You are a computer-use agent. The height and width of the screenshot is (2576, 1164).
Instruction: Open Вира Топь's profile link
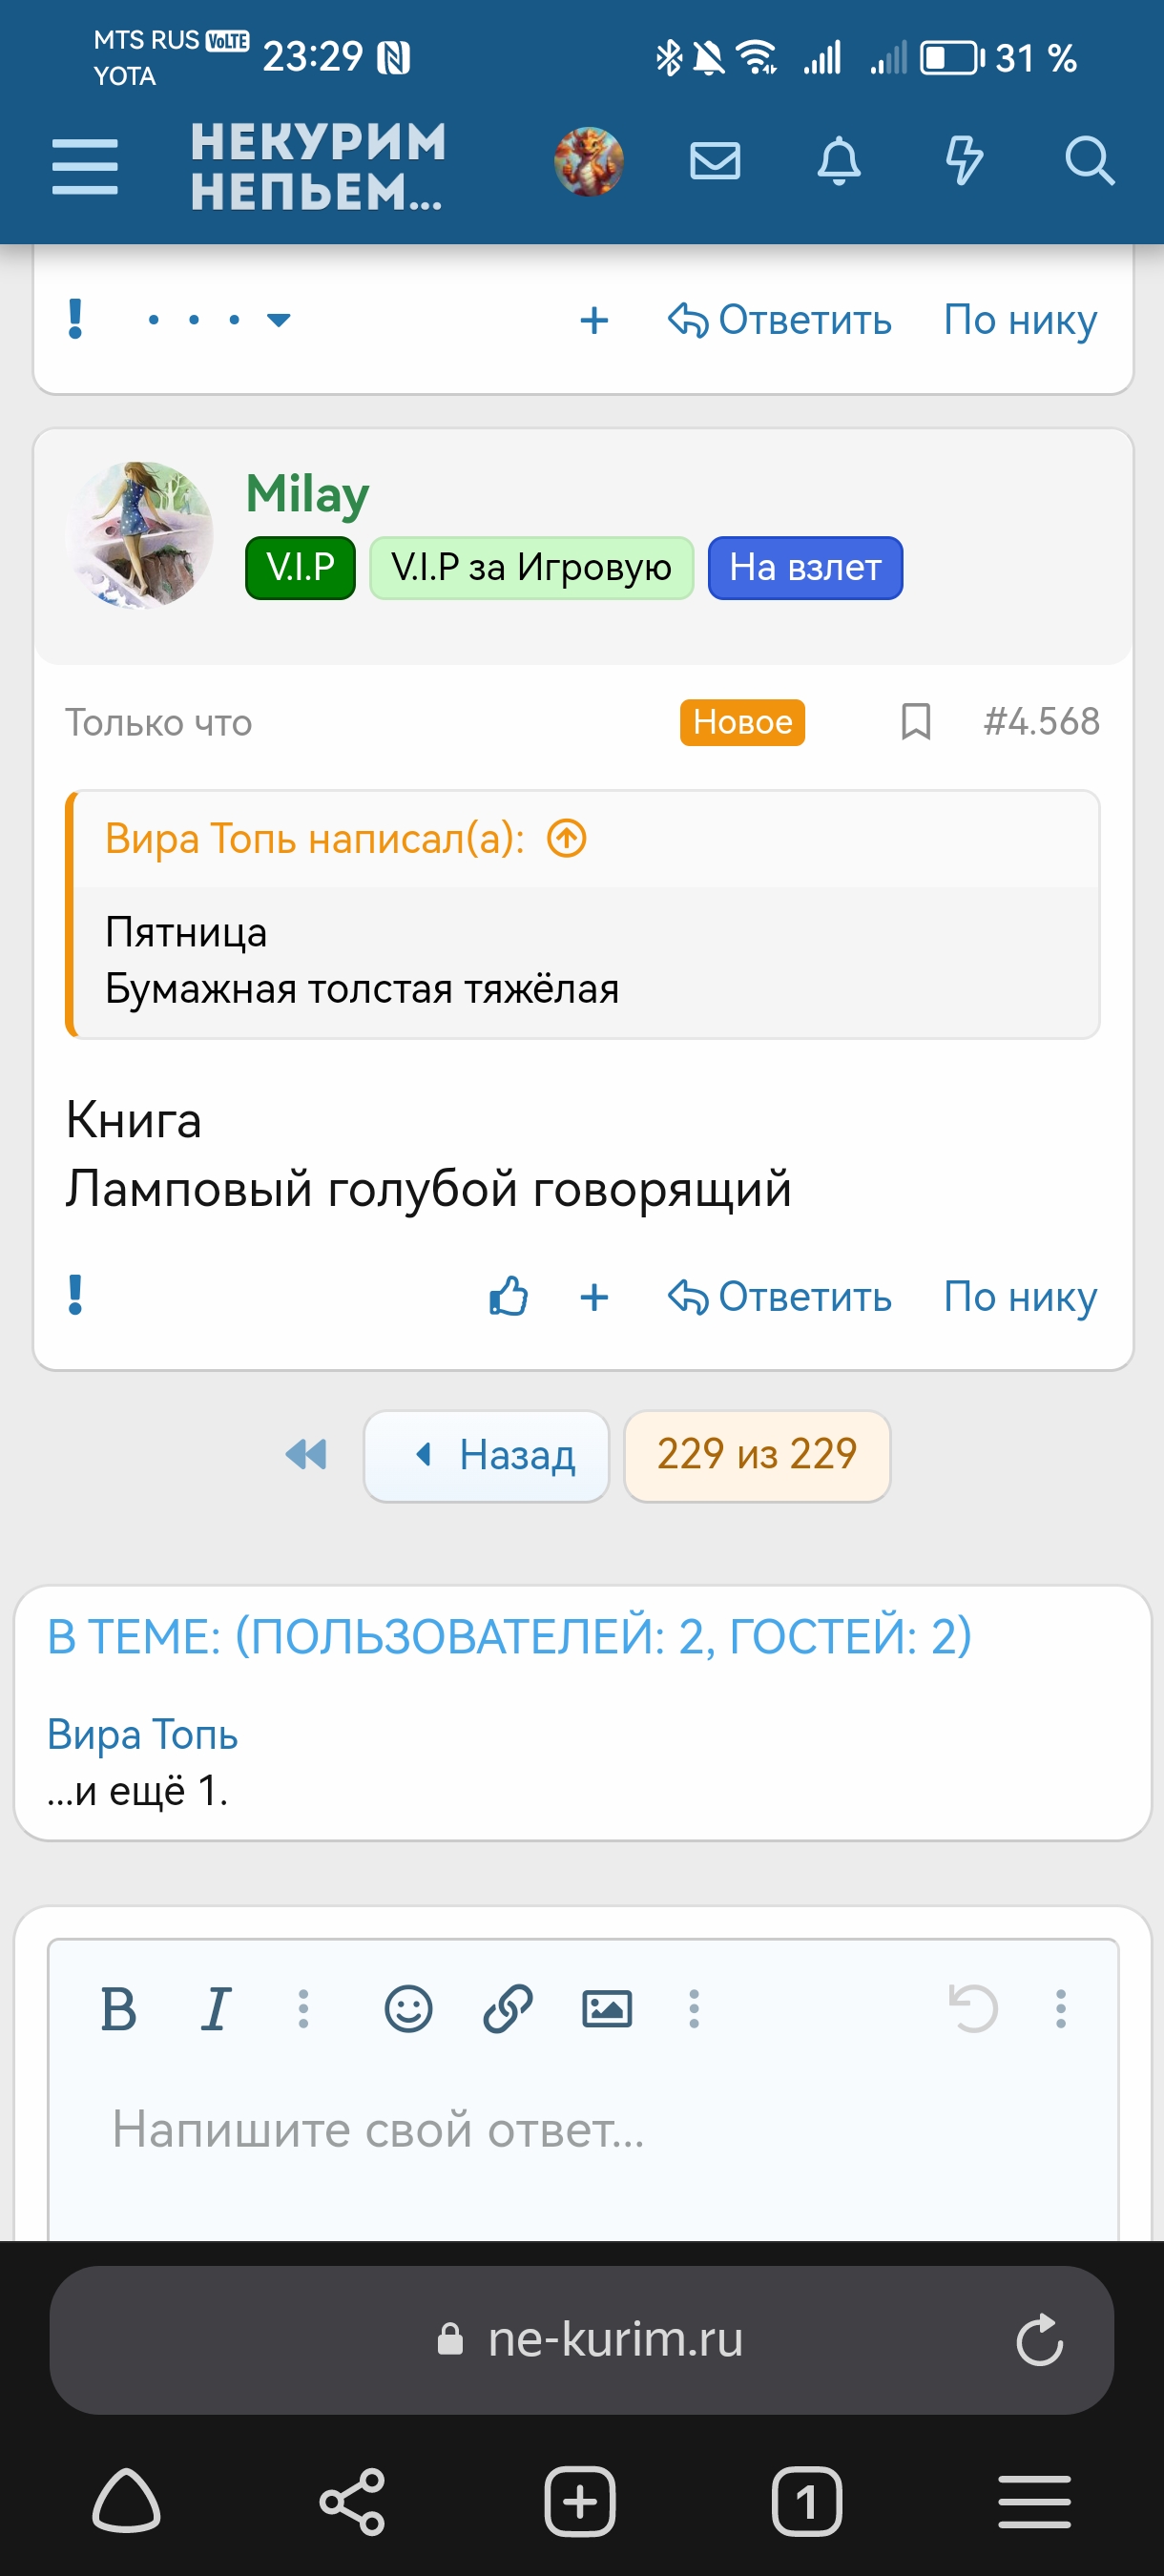coord(143,1735)
